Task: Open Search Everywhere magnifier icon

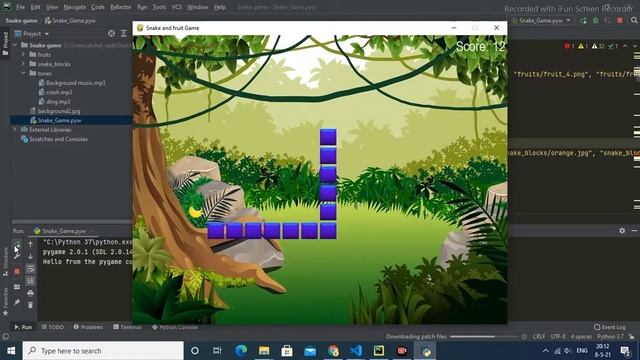Action: point(634,20)
